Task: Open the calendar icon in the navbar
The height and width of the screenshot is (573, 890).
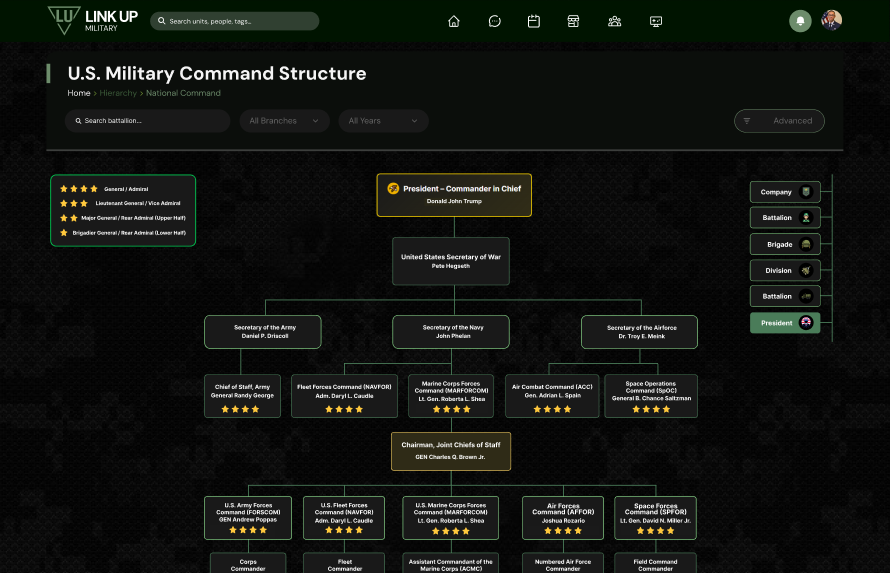Action: pos(534,21)
